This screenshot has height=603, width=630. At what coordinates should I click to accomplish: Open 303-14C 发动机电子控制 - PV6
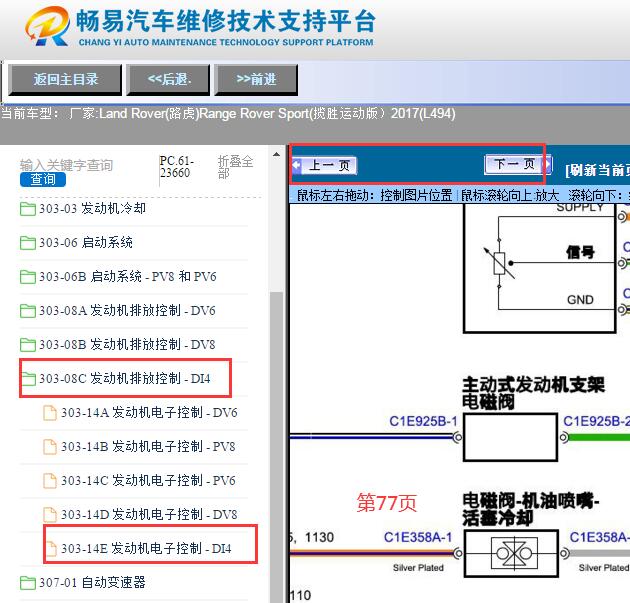(148, 480)
